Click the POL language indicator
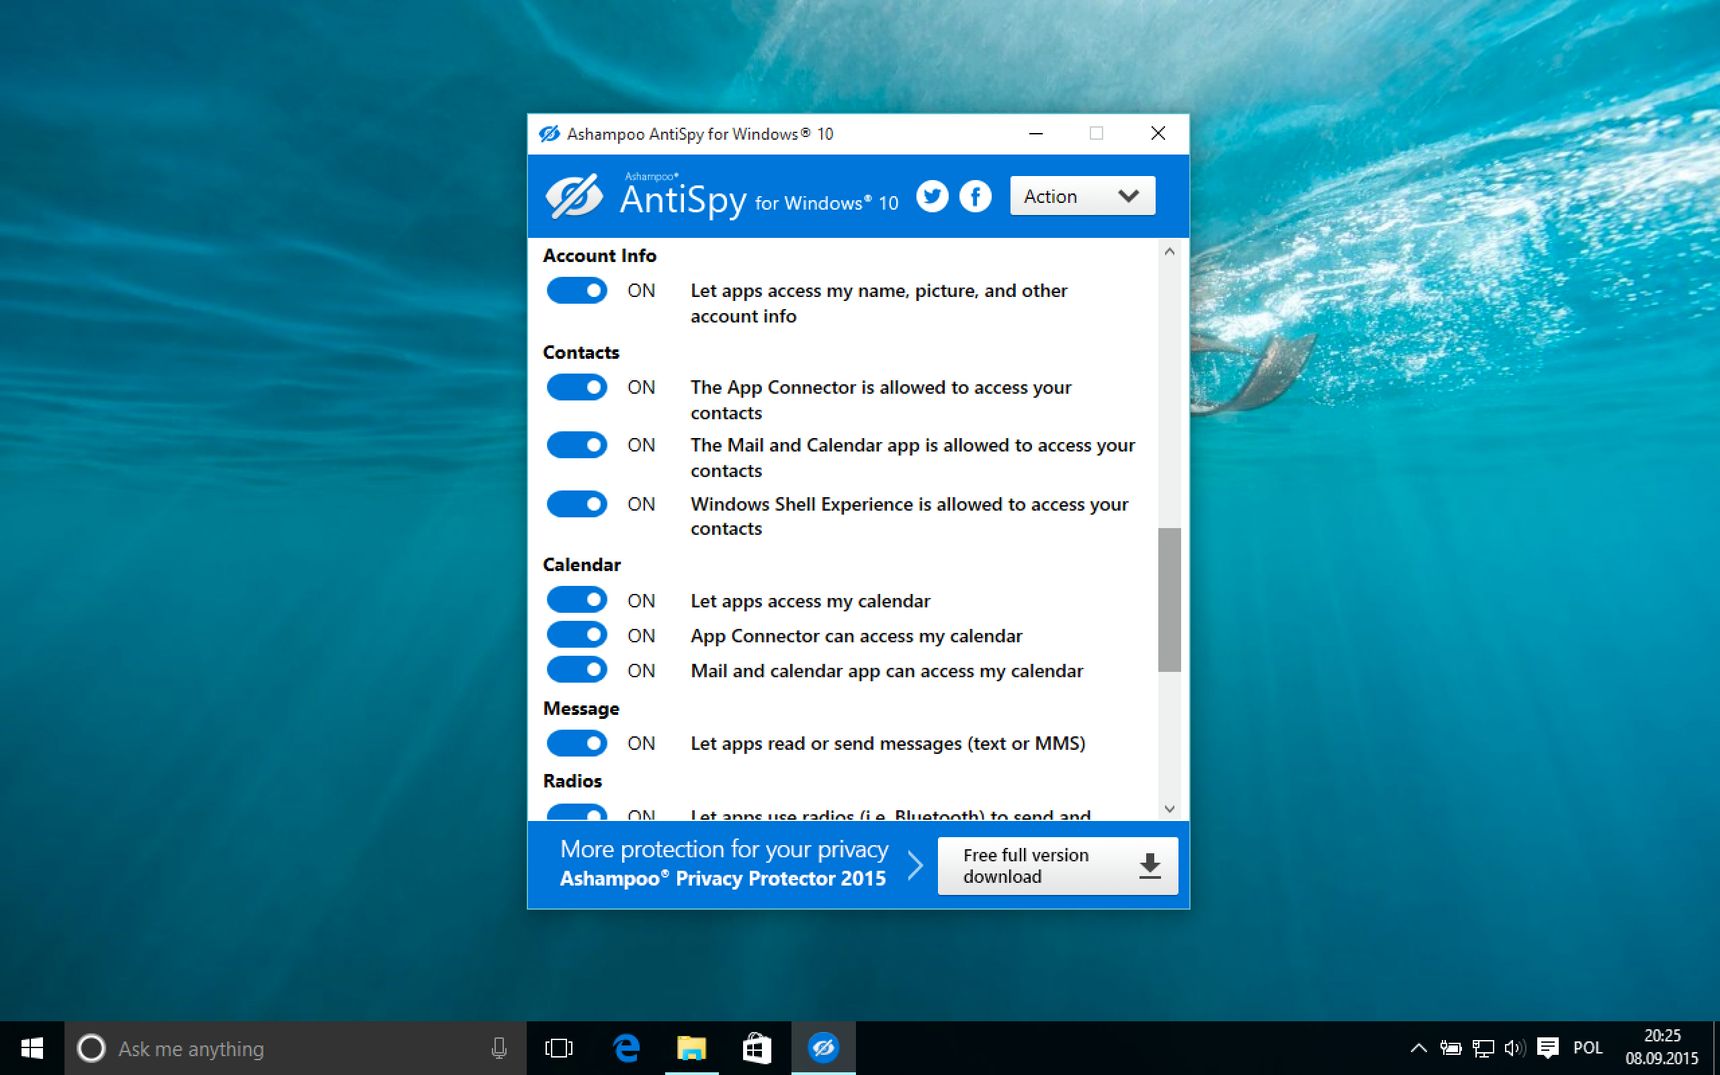Image resolution: width=1720 pixels, height=1075 pixels. pos(1588,1048)
